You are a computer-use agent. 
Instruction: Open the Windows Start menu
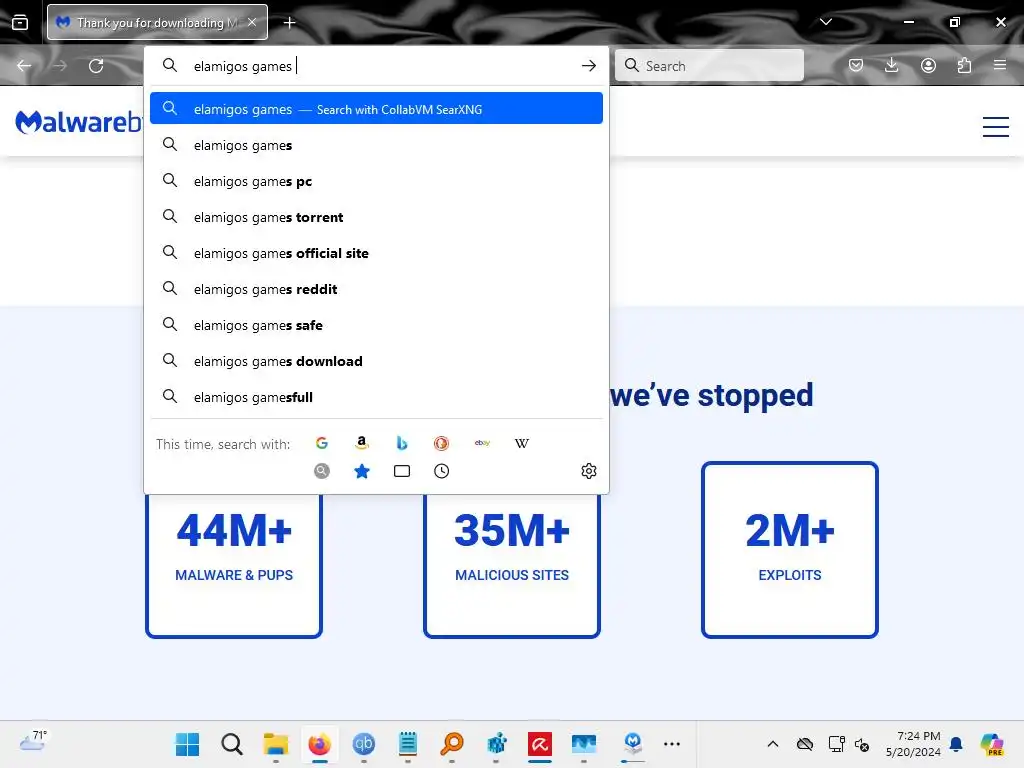(x=187, y=744)
